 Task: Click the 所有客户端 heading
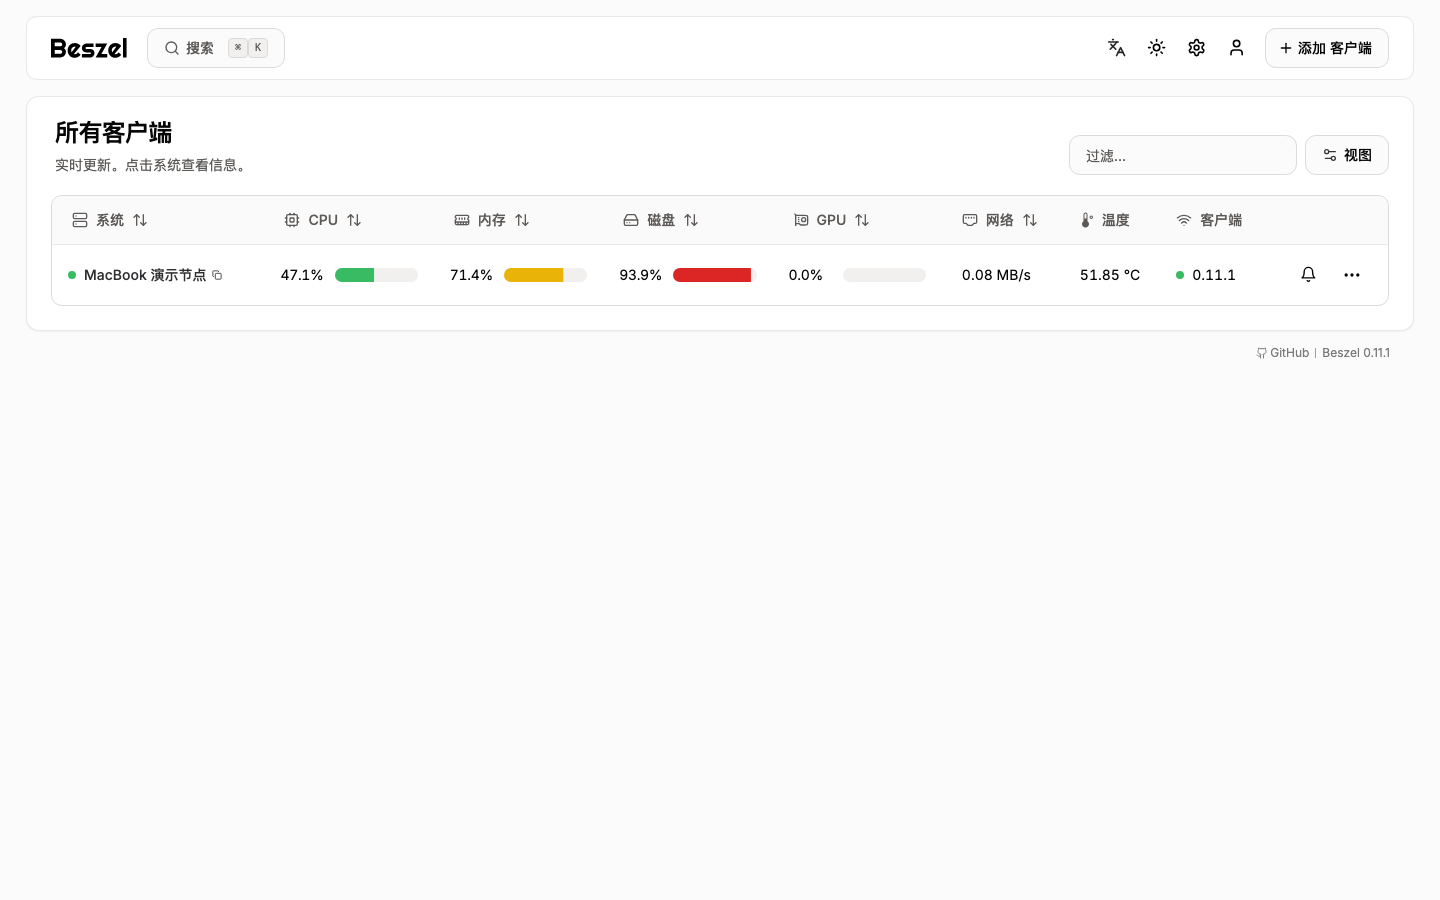(114, 132)
